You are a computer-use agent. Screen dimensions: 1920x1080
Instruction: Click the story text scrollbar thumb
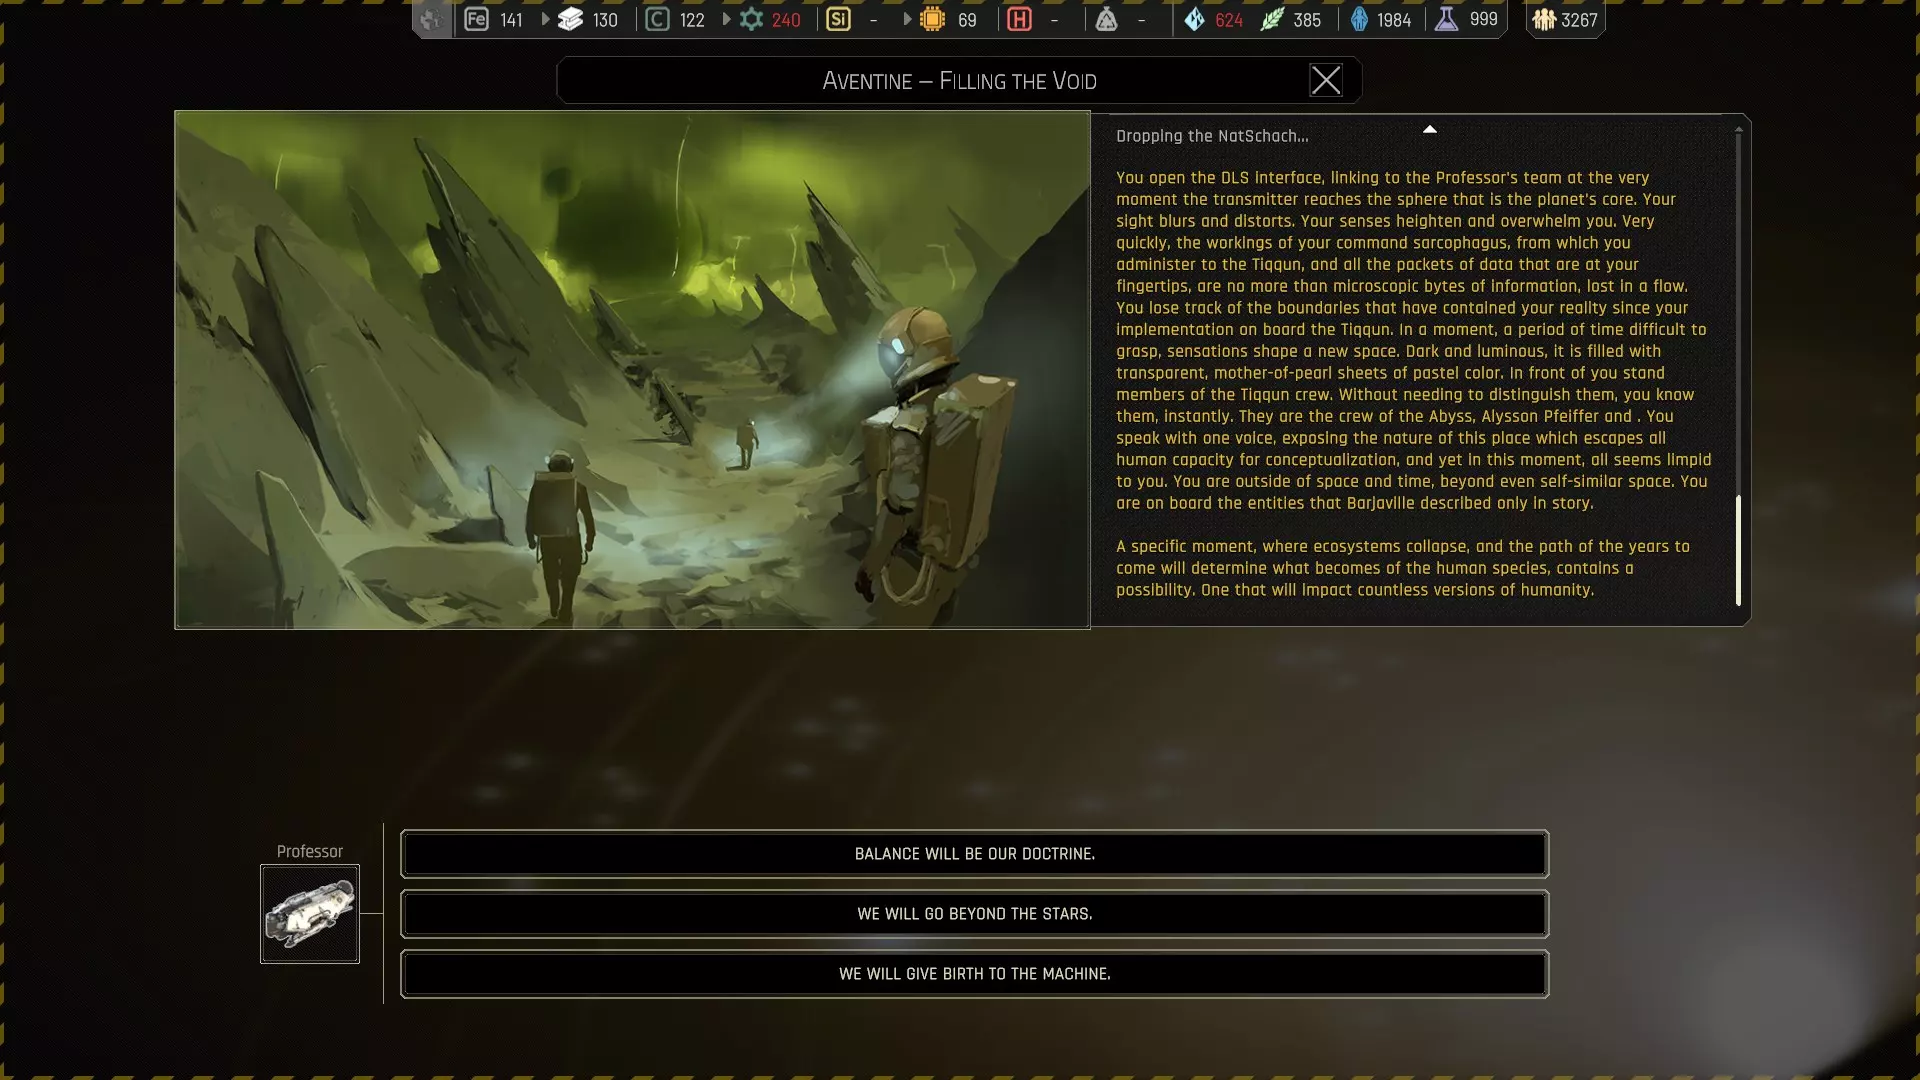click(x=1738, y=550)
